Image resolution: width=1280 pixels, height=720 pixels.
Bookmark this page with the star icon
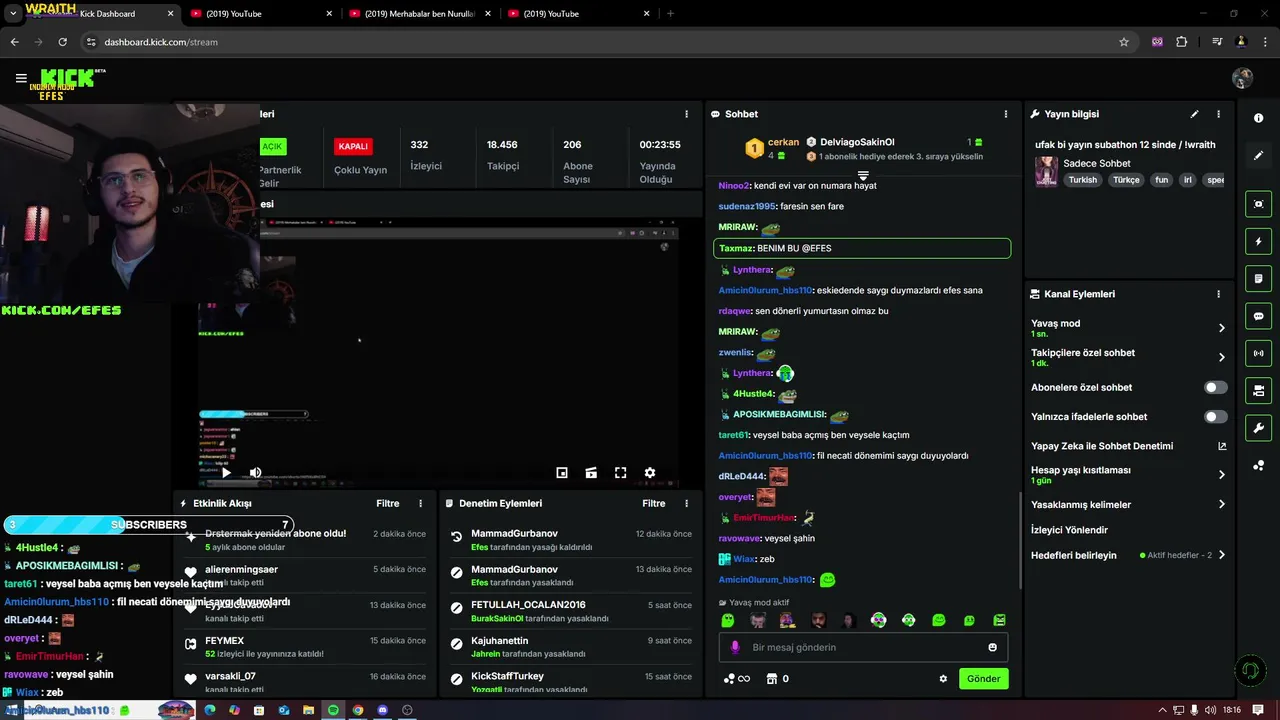(x=1124, y=42)
